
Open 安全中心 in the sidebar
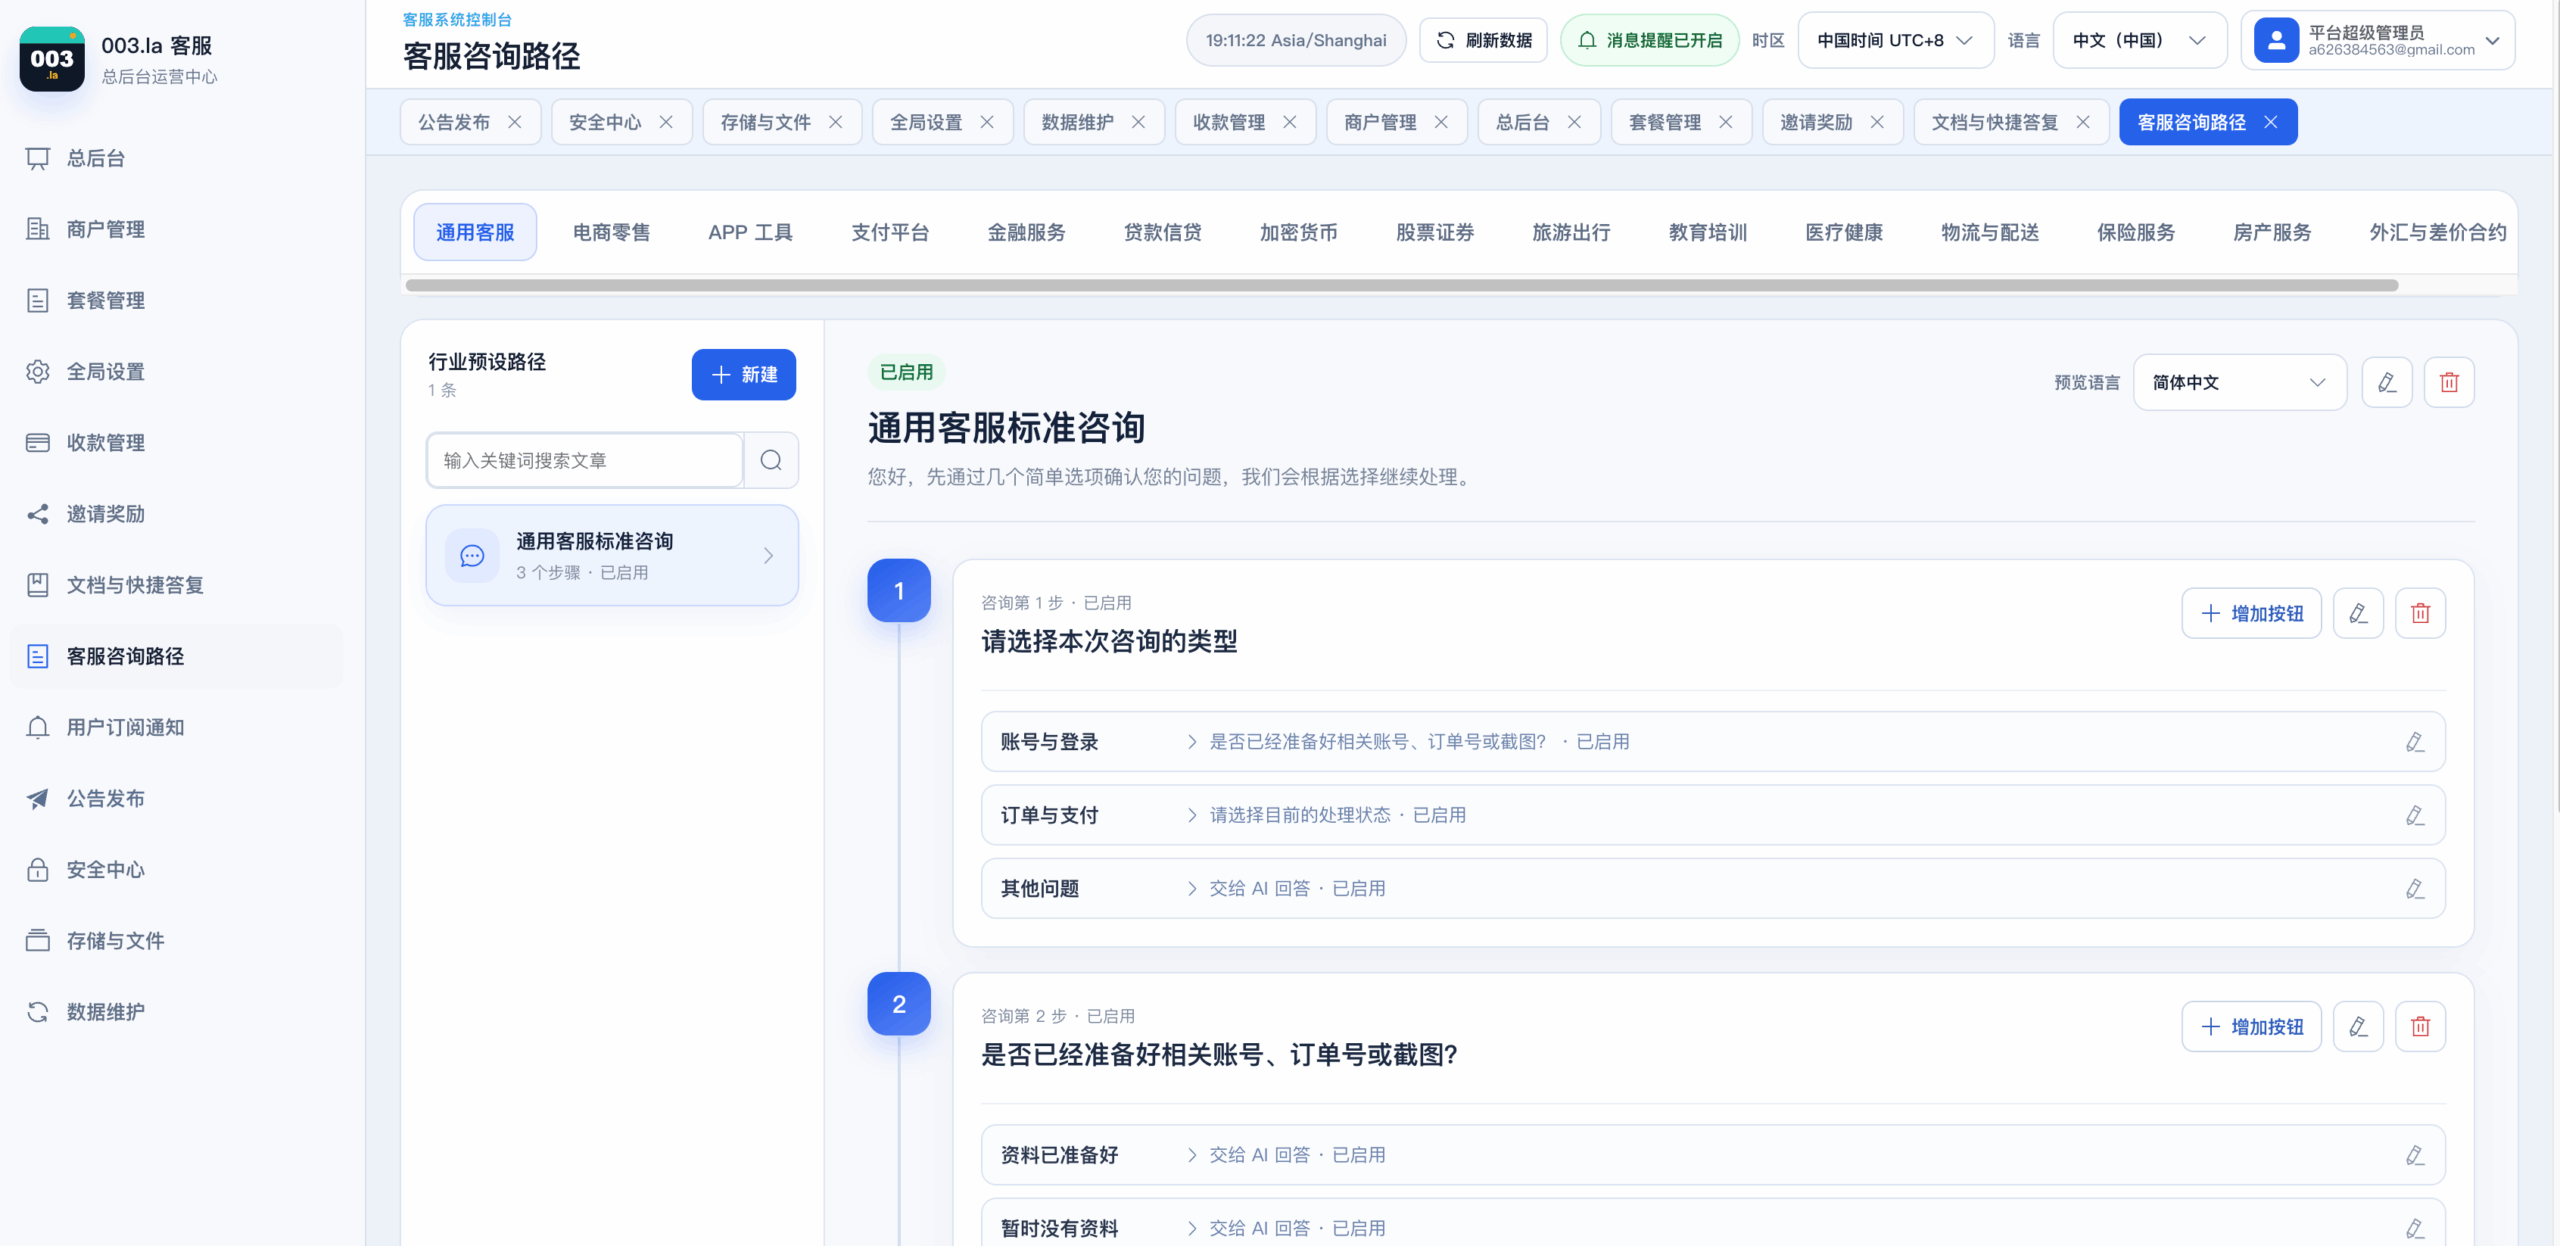105,870
